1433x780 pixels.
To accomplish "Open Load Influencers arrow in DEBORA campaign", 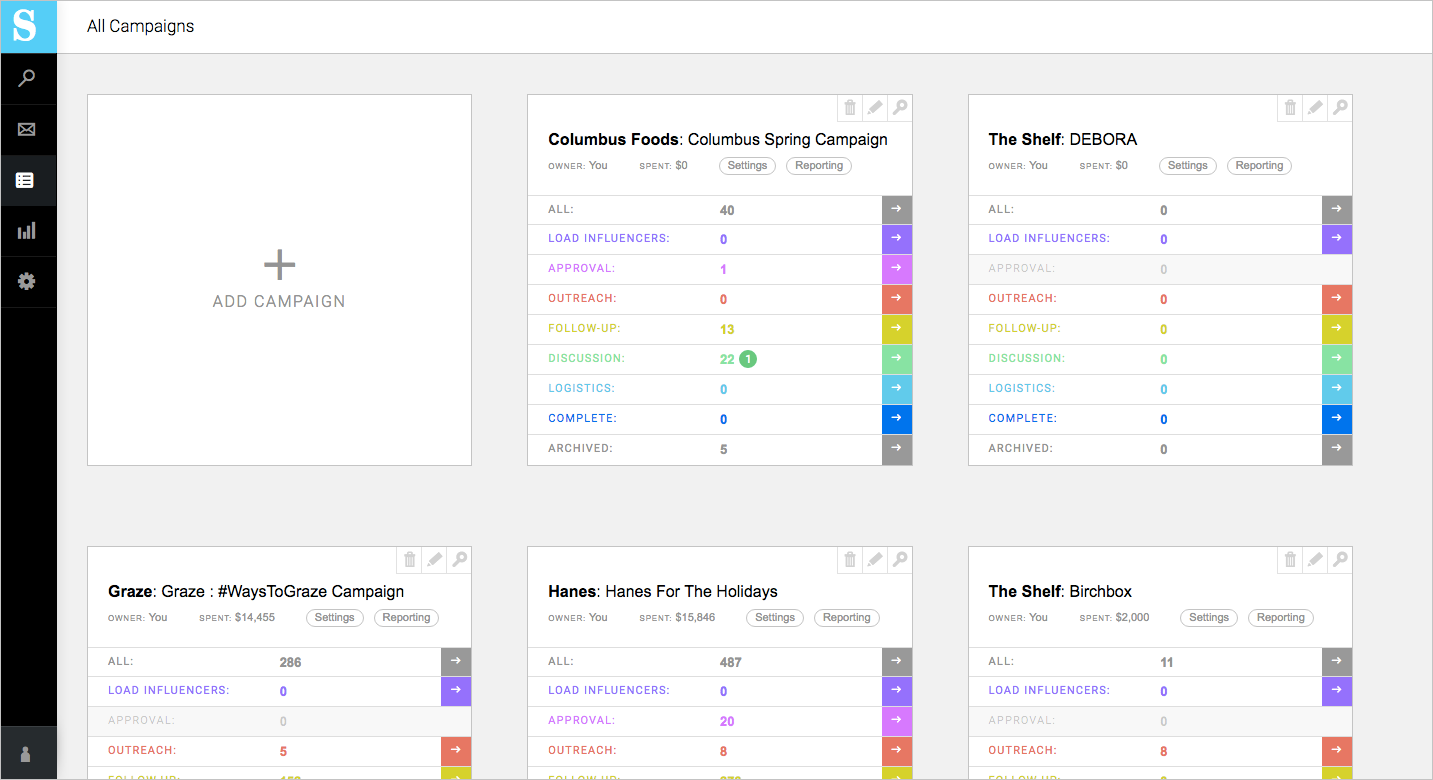I will tap(1337, 239).
